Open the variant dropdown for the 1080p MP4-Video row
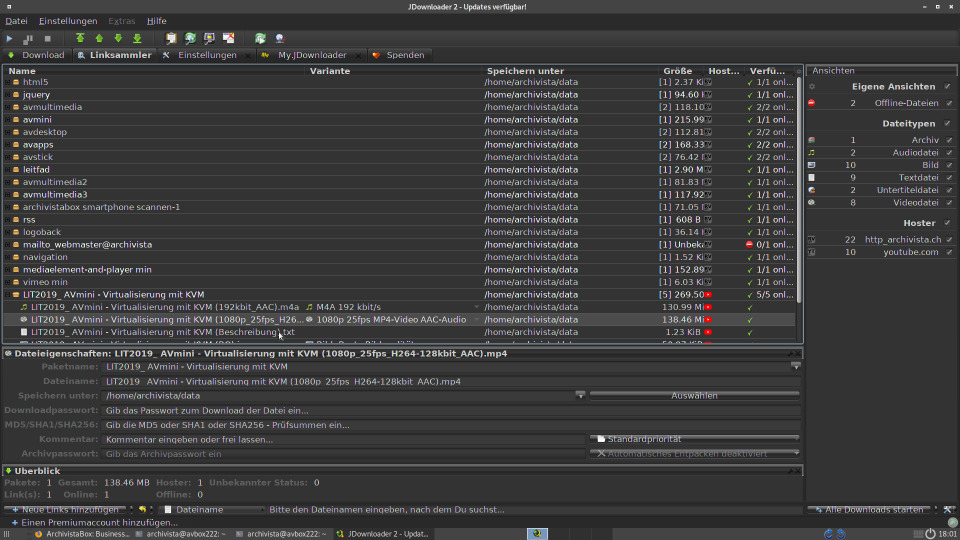The width and height of the screenshot is (960, 540). (476, 320)
